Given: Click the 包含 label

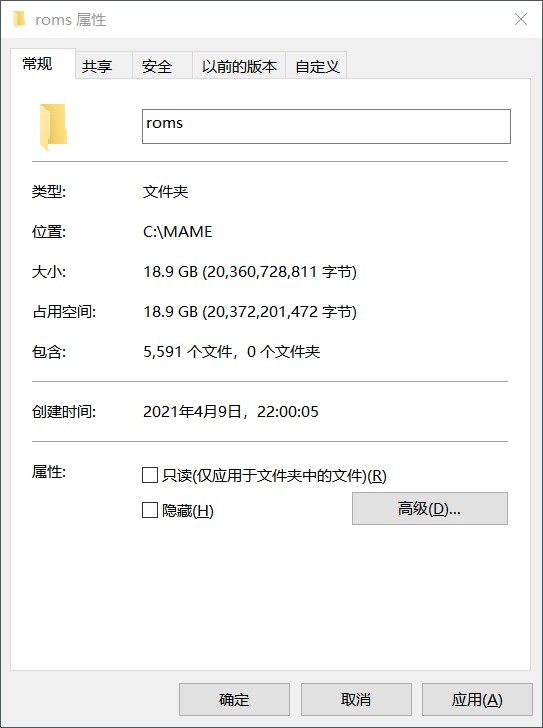Looking at the screenshot, I should [x=49, y=351].
